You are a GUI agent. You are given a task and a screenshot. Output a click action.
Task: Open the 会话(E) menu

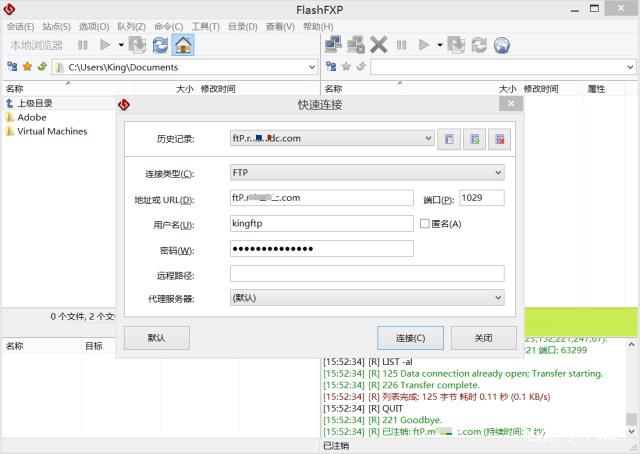pyautogui.click(x=20, y=27)
